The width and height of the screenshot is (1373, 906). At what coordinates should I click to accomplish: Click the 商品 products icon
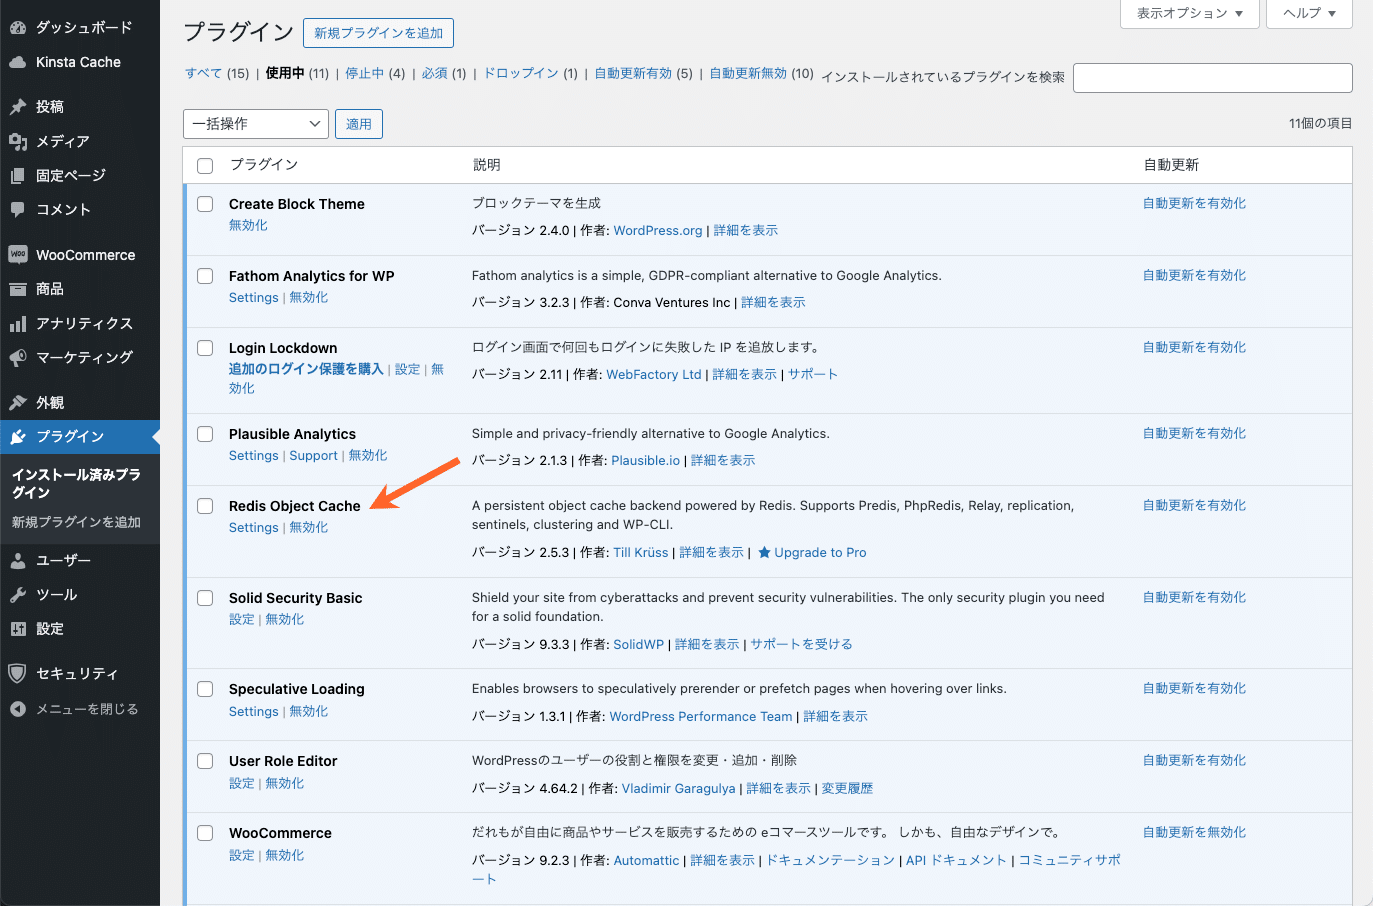18,289
